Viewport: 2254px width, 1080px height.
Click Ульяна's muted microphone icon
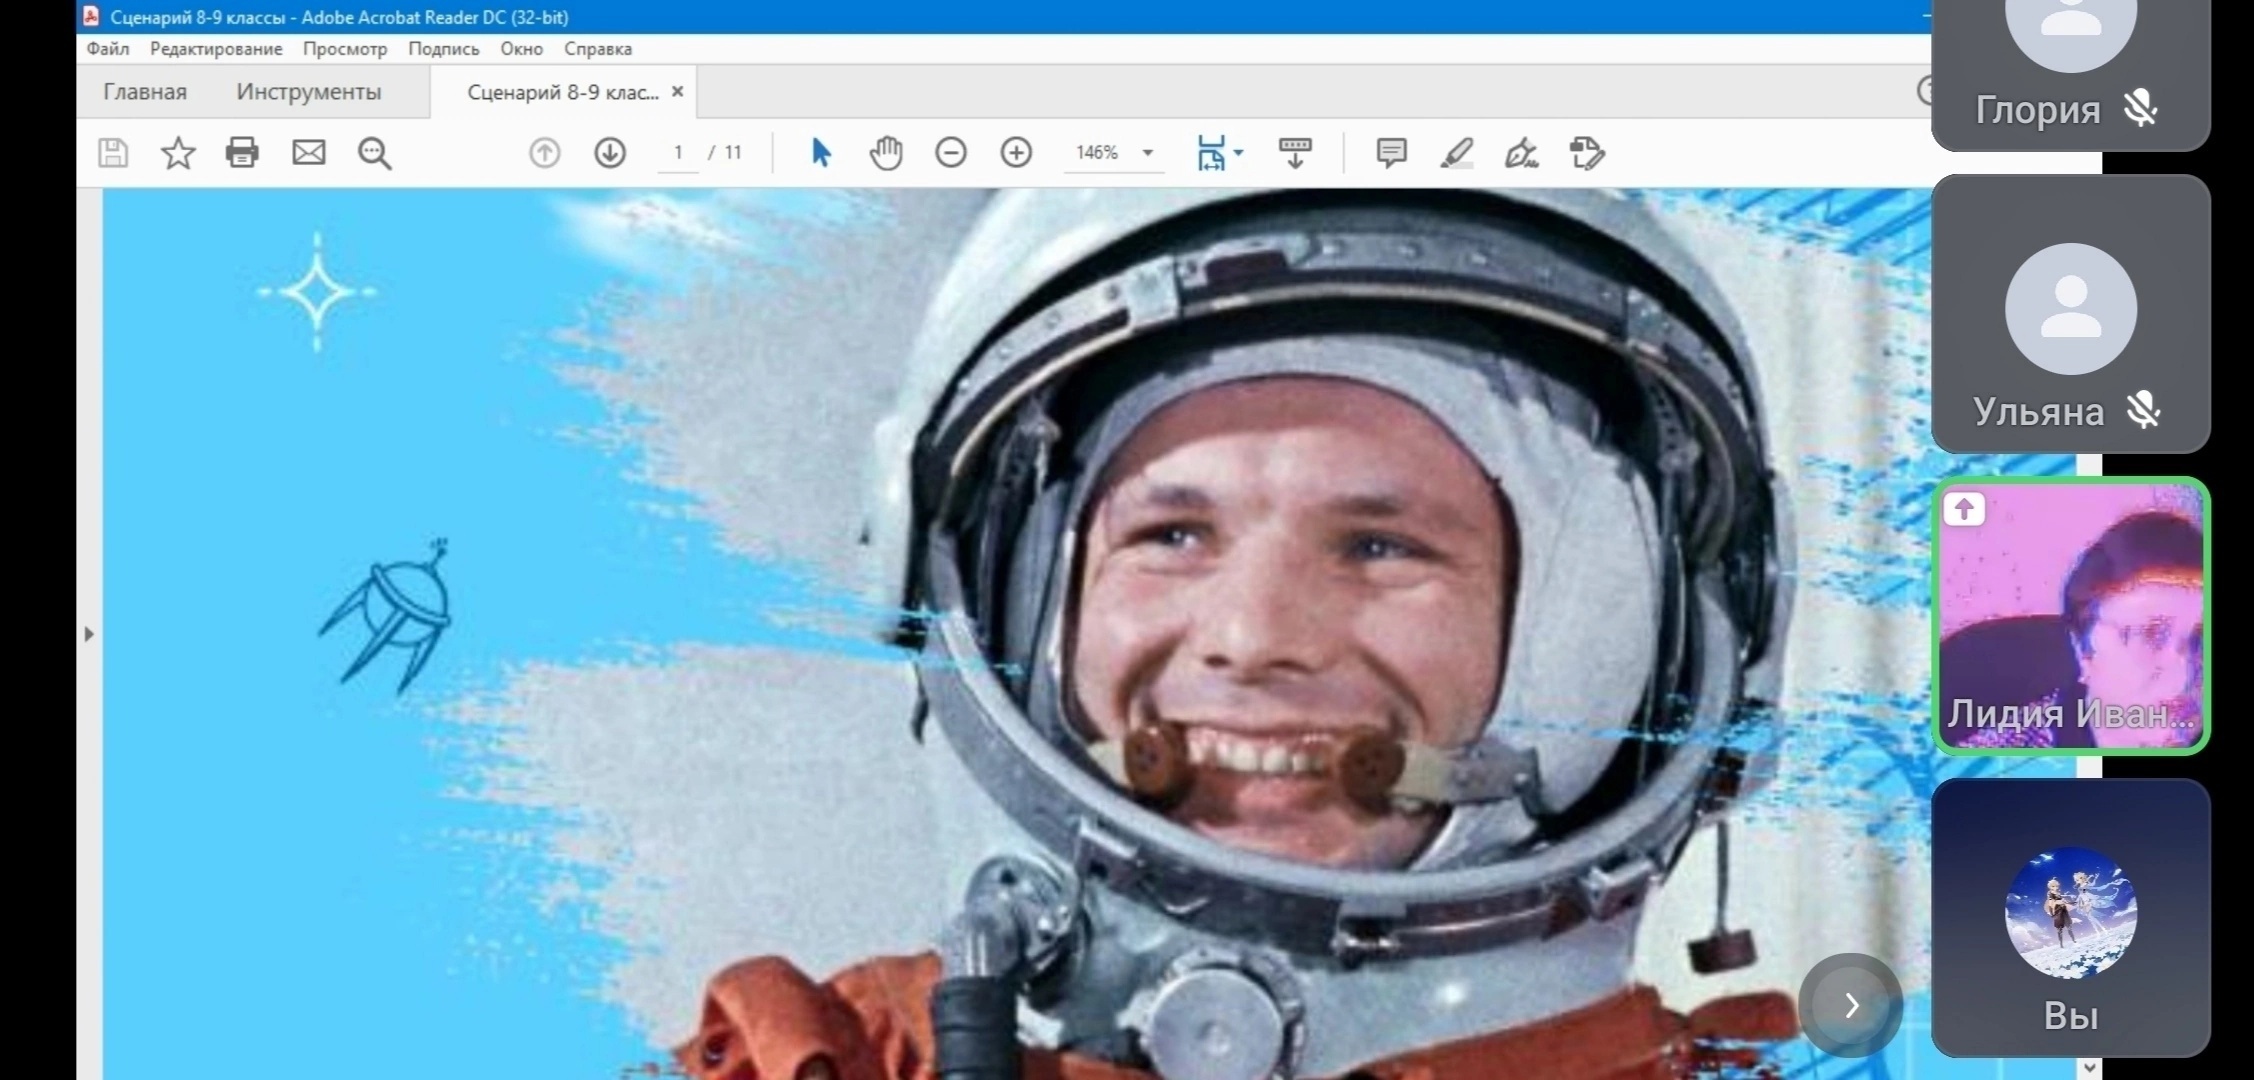2143,410
